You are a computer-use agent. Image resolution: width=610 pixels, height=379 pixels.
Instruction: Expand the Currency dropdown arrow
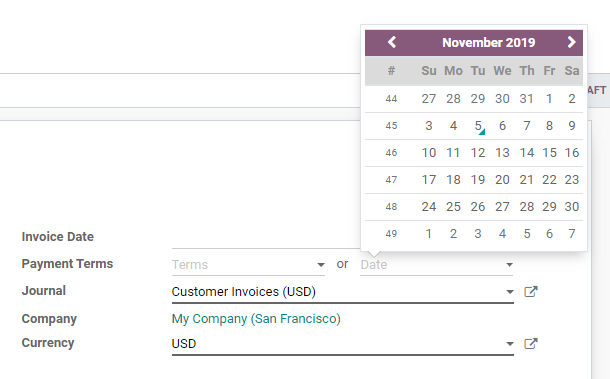[x=510, y=344]
